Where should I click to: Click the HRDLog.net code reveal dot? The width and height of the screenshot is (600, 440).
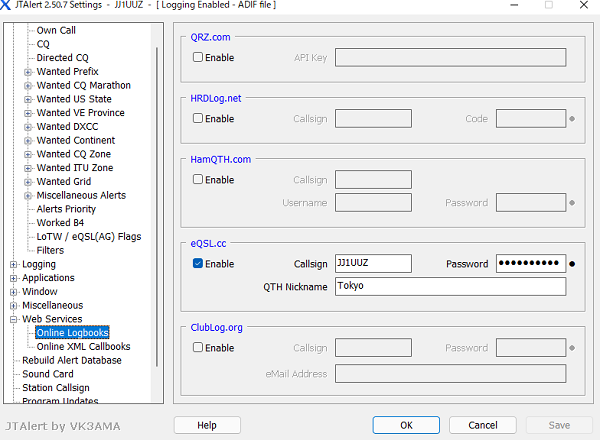click(x=572, y=119)
